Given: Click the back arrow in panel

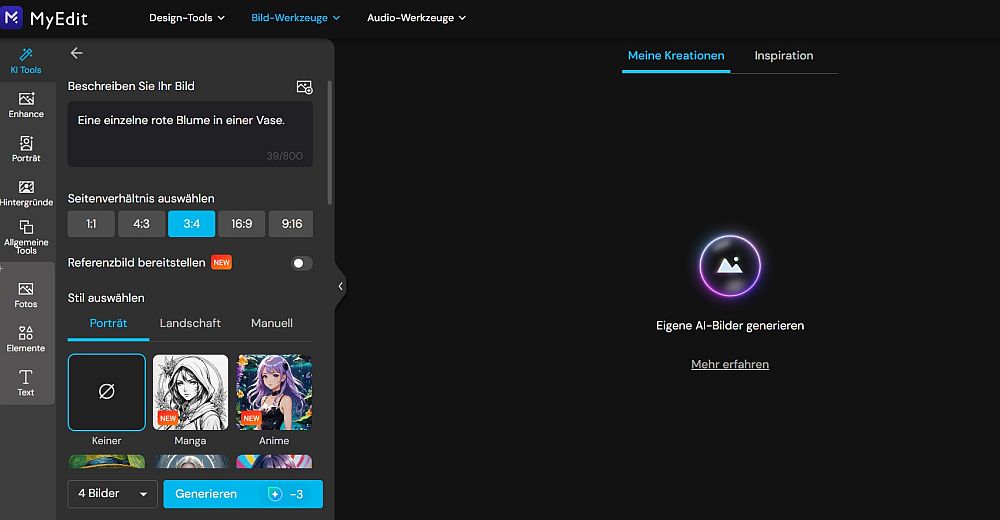Looking at the screenshot, I should 77,53.
